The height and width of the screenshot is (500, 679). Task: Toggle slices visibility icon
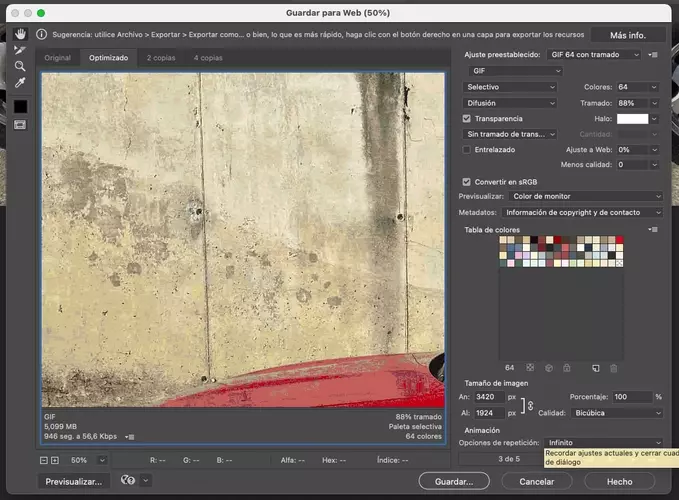(20, 125)
